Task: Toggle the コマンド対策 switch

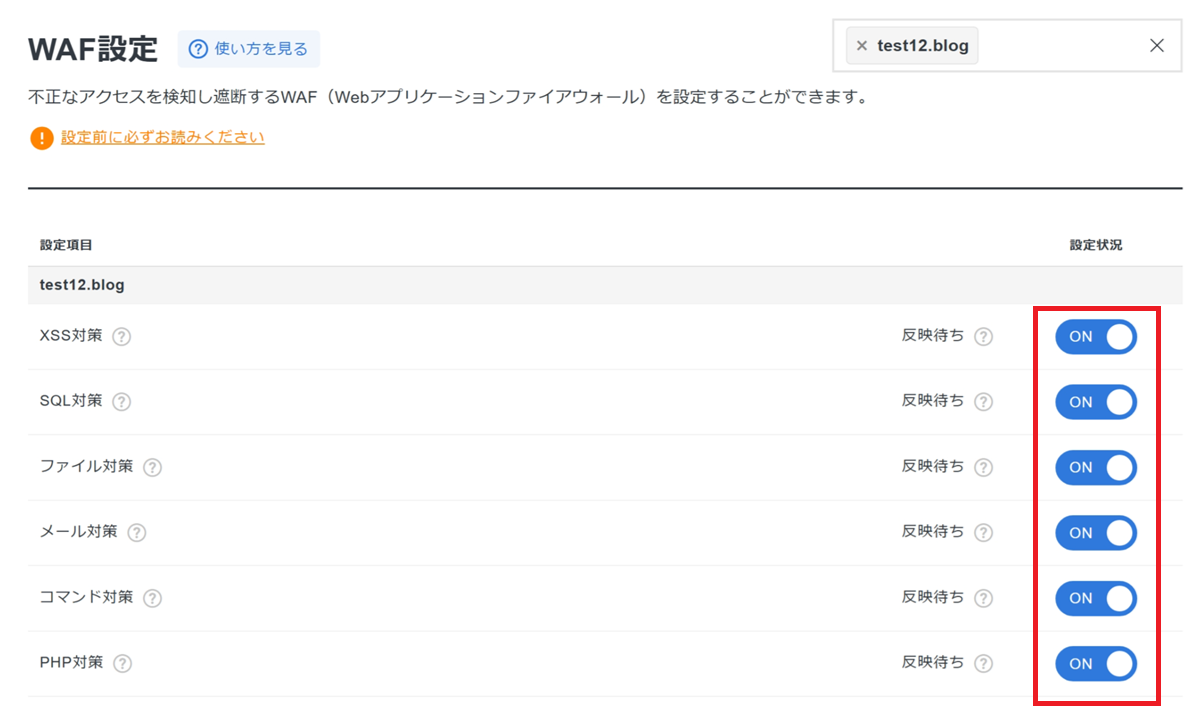Action: click(1095, 598)
